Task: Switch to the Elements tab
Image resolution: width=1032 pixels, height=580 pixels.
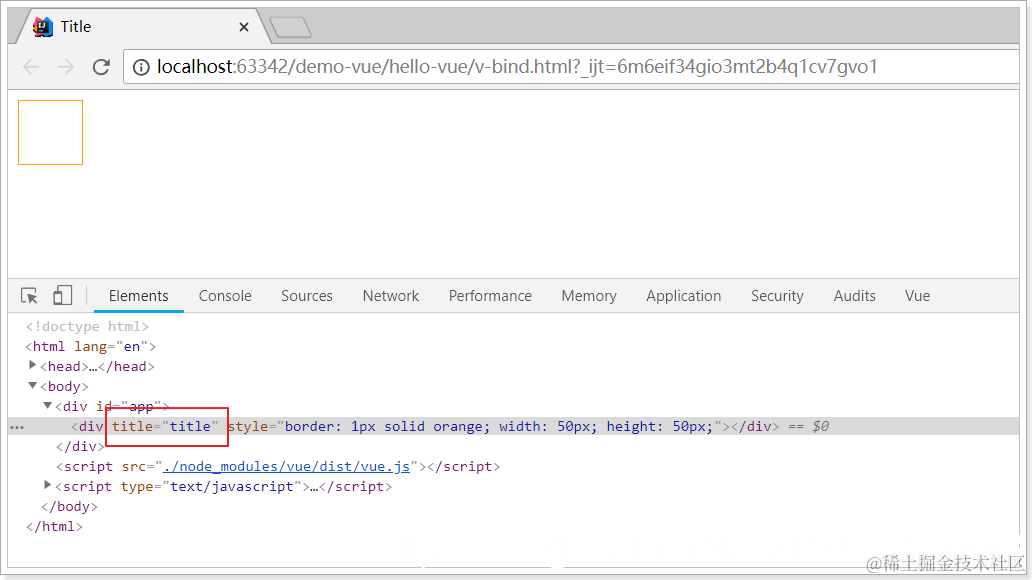Action: pos(138,296)
